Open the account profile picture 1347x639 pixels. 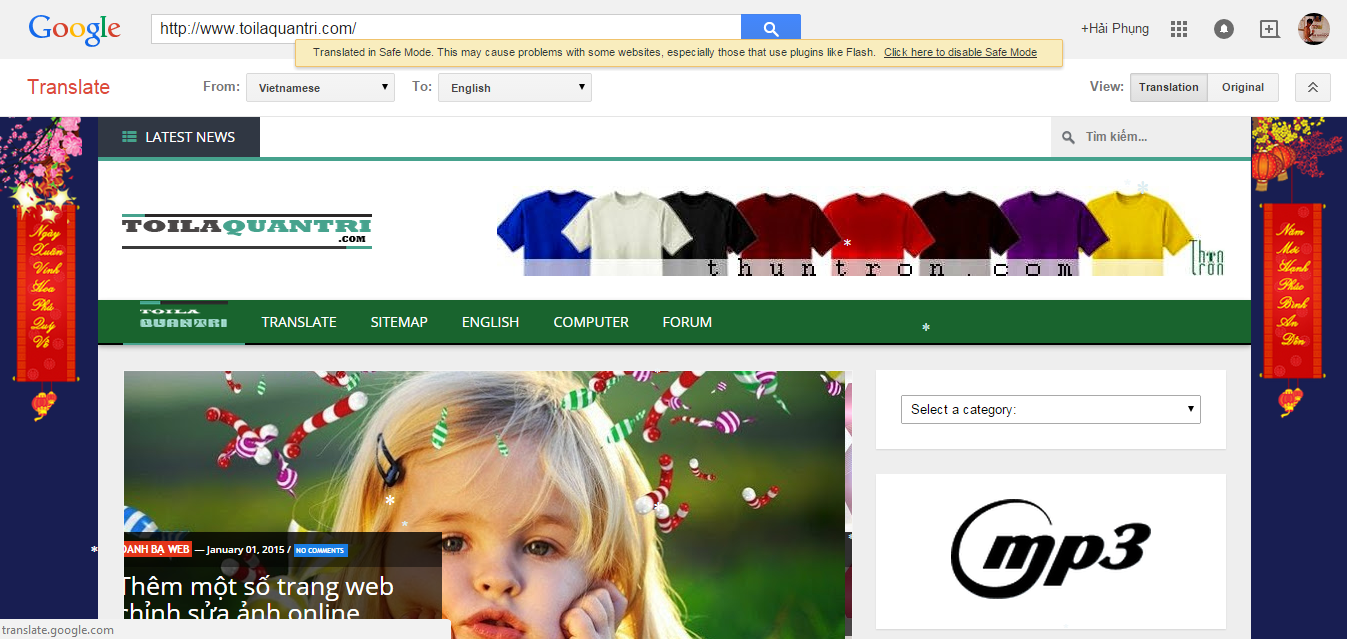point(1313,29)
